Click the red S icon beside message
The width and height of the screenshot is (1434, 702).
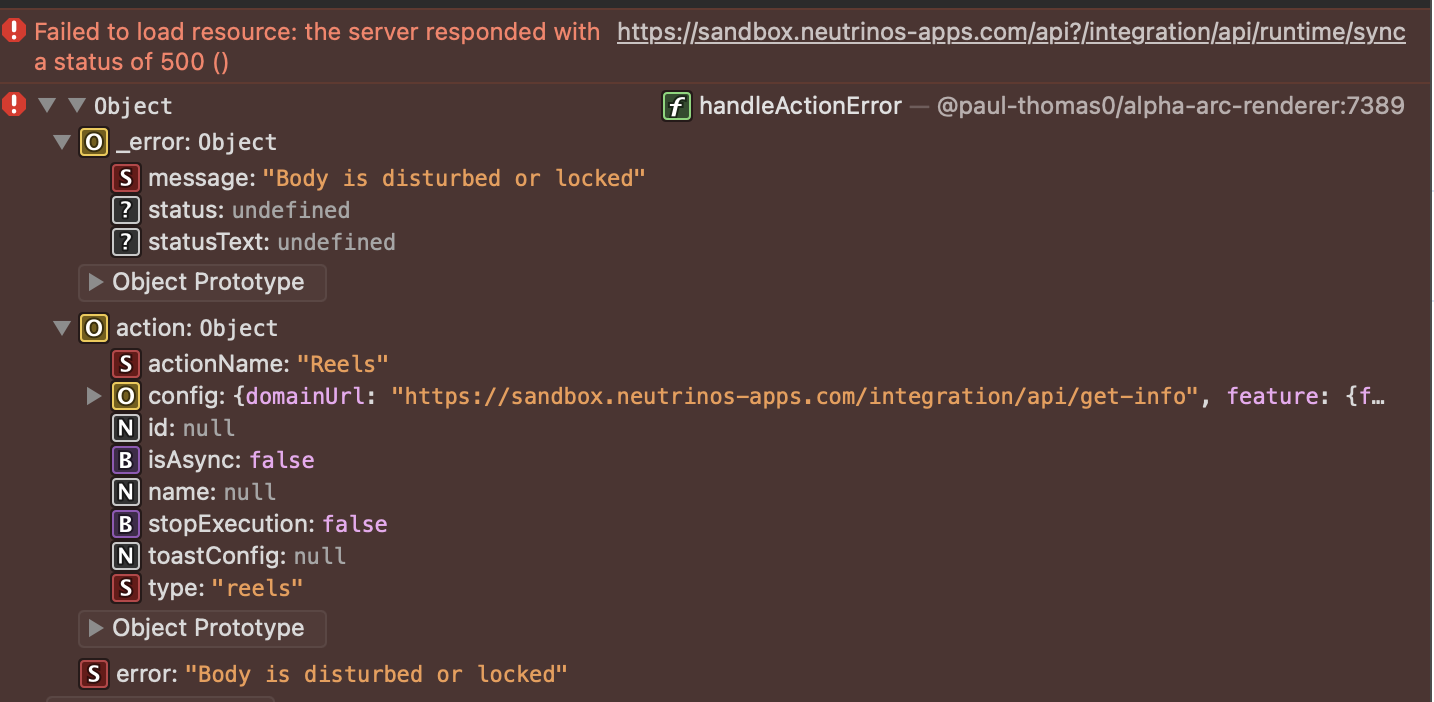(x=126, y=178)
